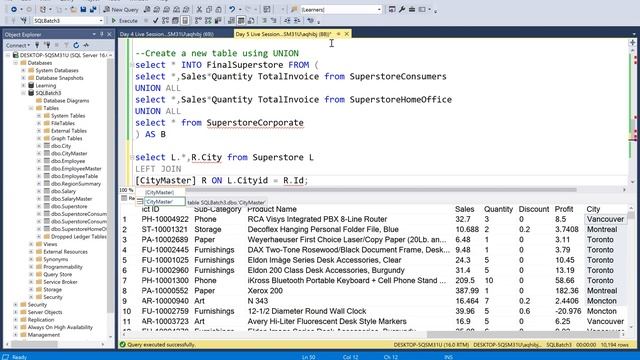The width and height of the screenshot is (640, 360).
Task: Click the Copy icon in toolbar
Action: pos(209,9)
